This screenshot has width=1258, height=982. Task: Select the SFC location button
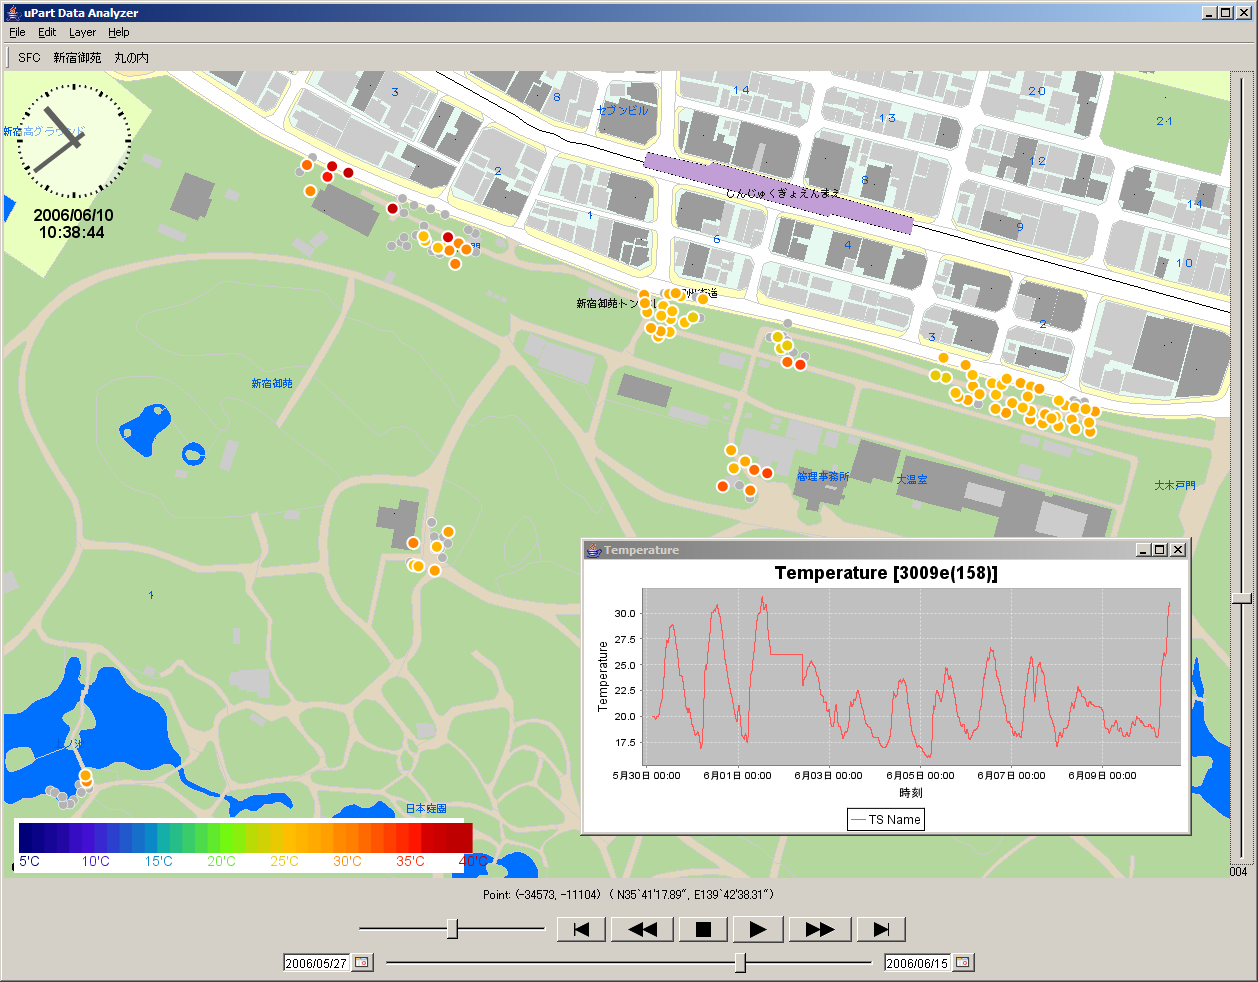29,58
